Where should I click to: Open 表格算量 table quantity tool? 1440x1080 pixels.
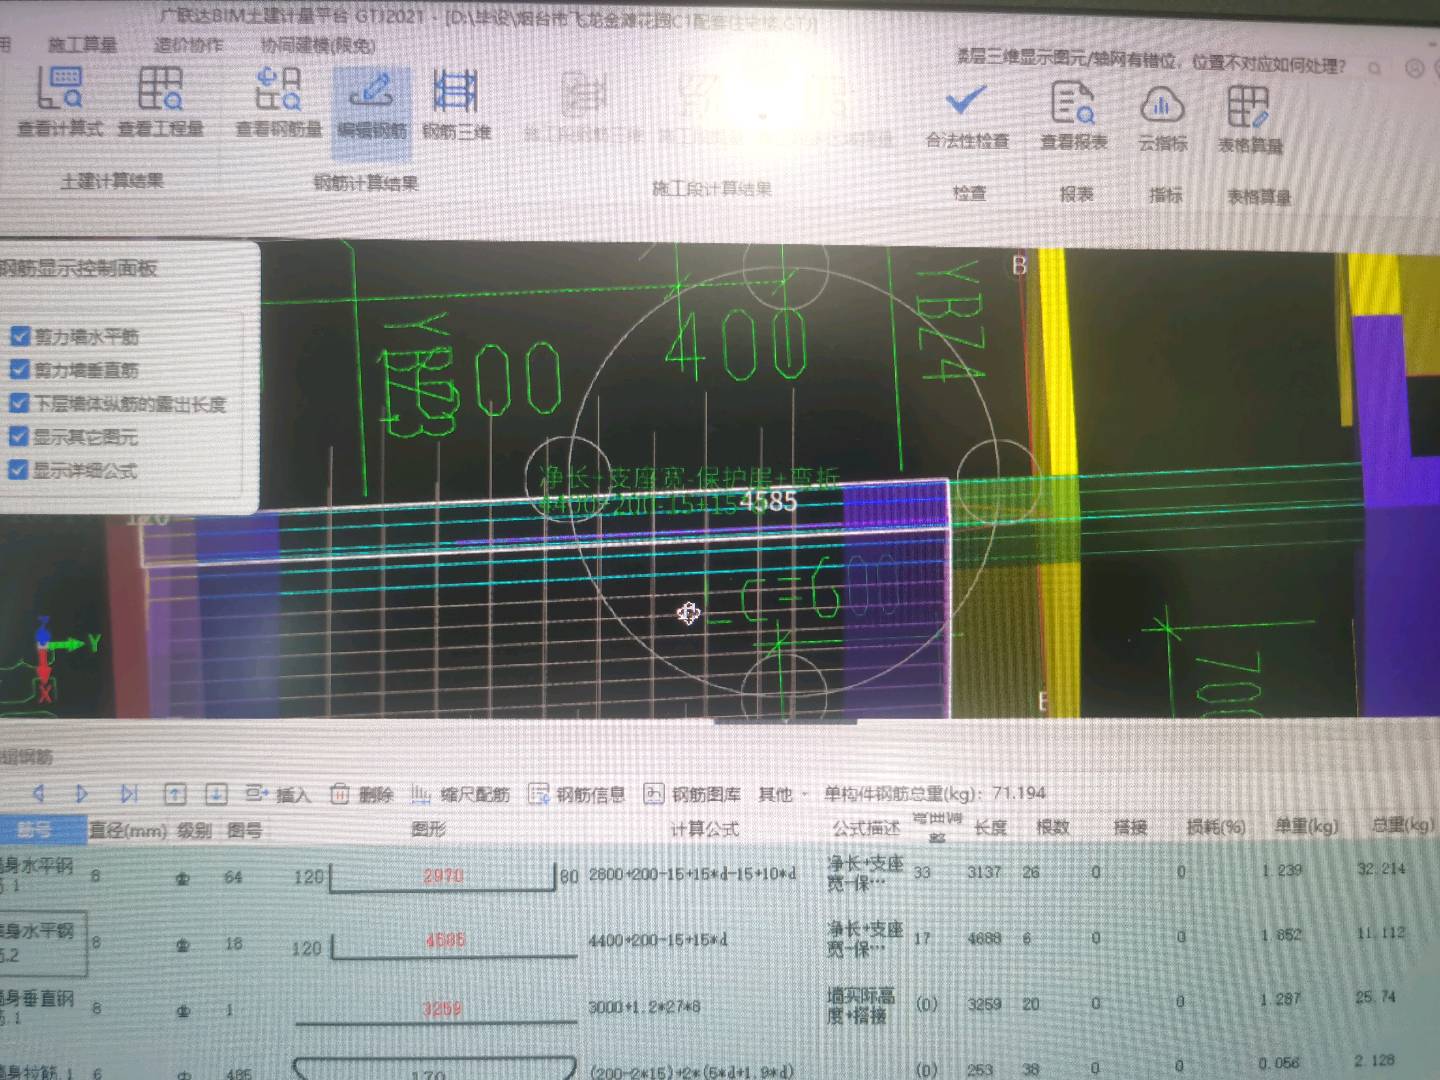point(1249,119)
